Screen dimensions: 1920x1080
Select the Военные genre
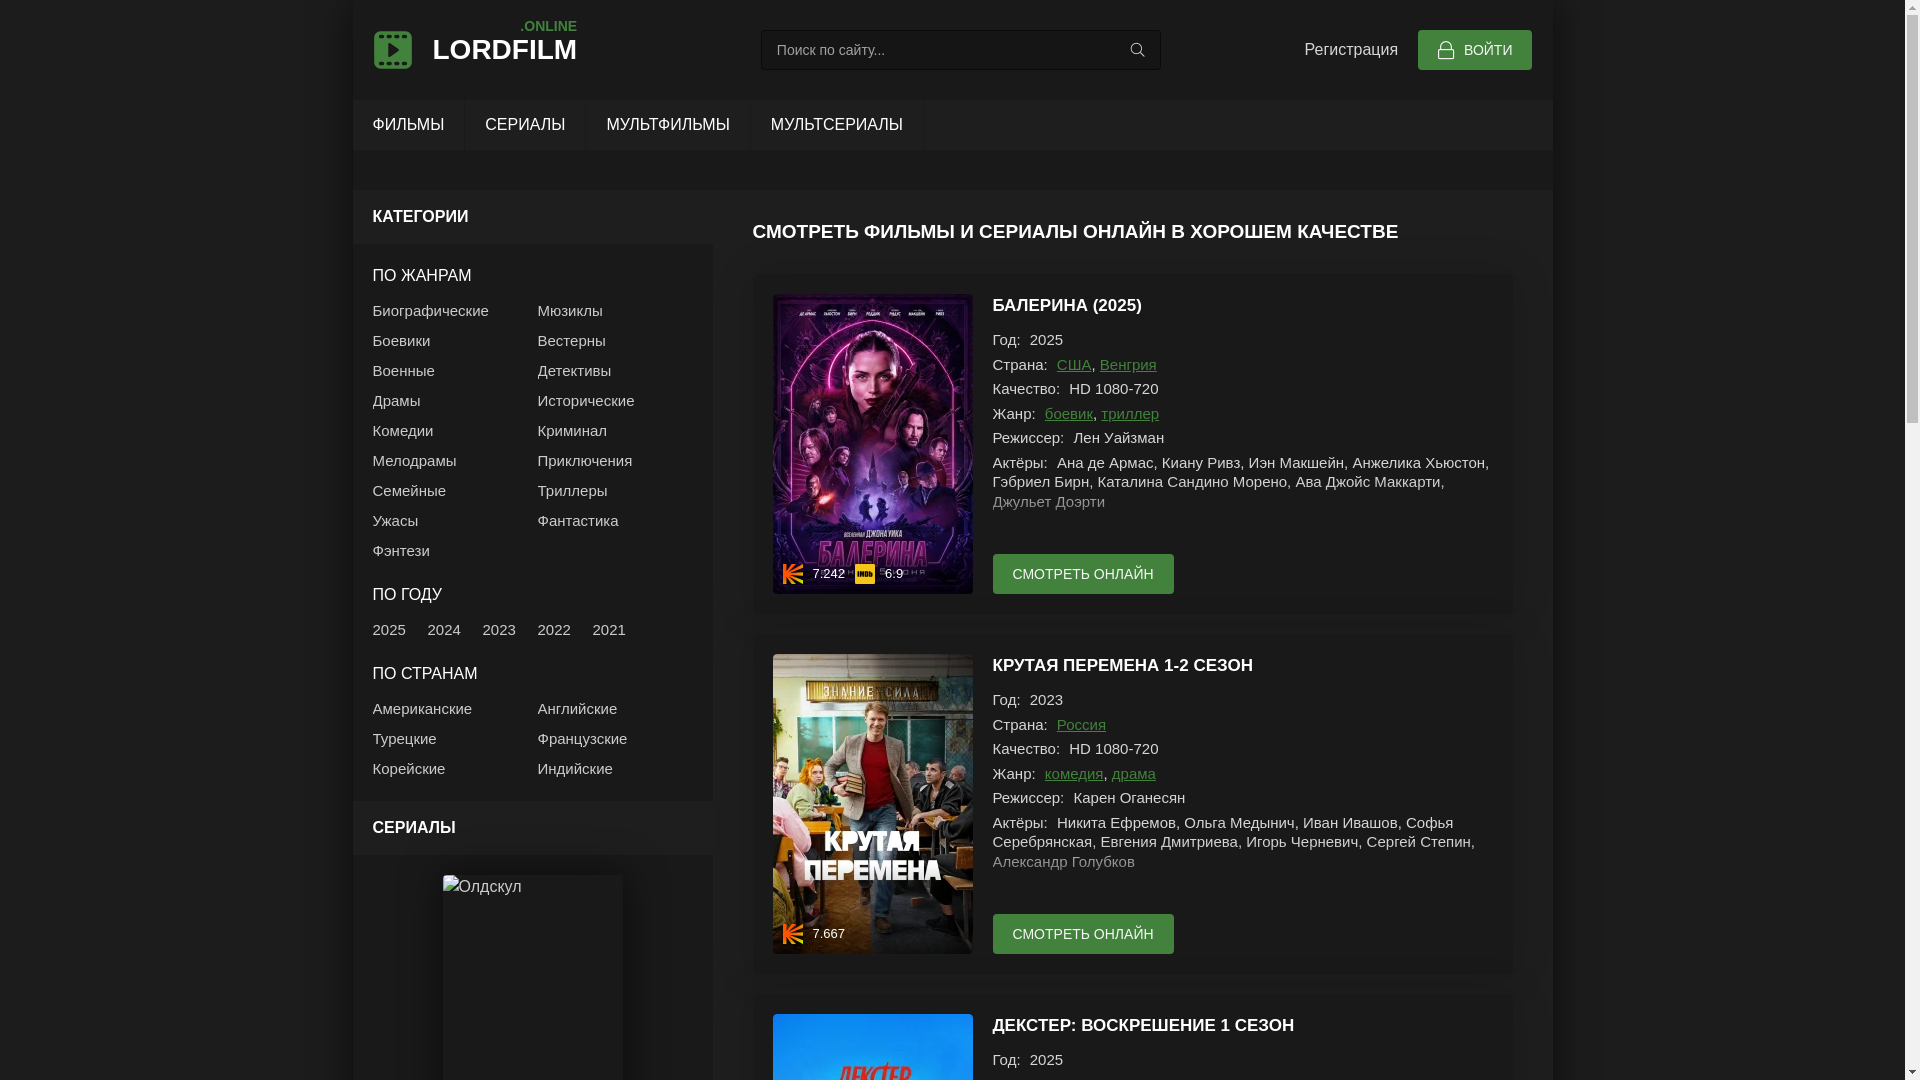[403, 371]
